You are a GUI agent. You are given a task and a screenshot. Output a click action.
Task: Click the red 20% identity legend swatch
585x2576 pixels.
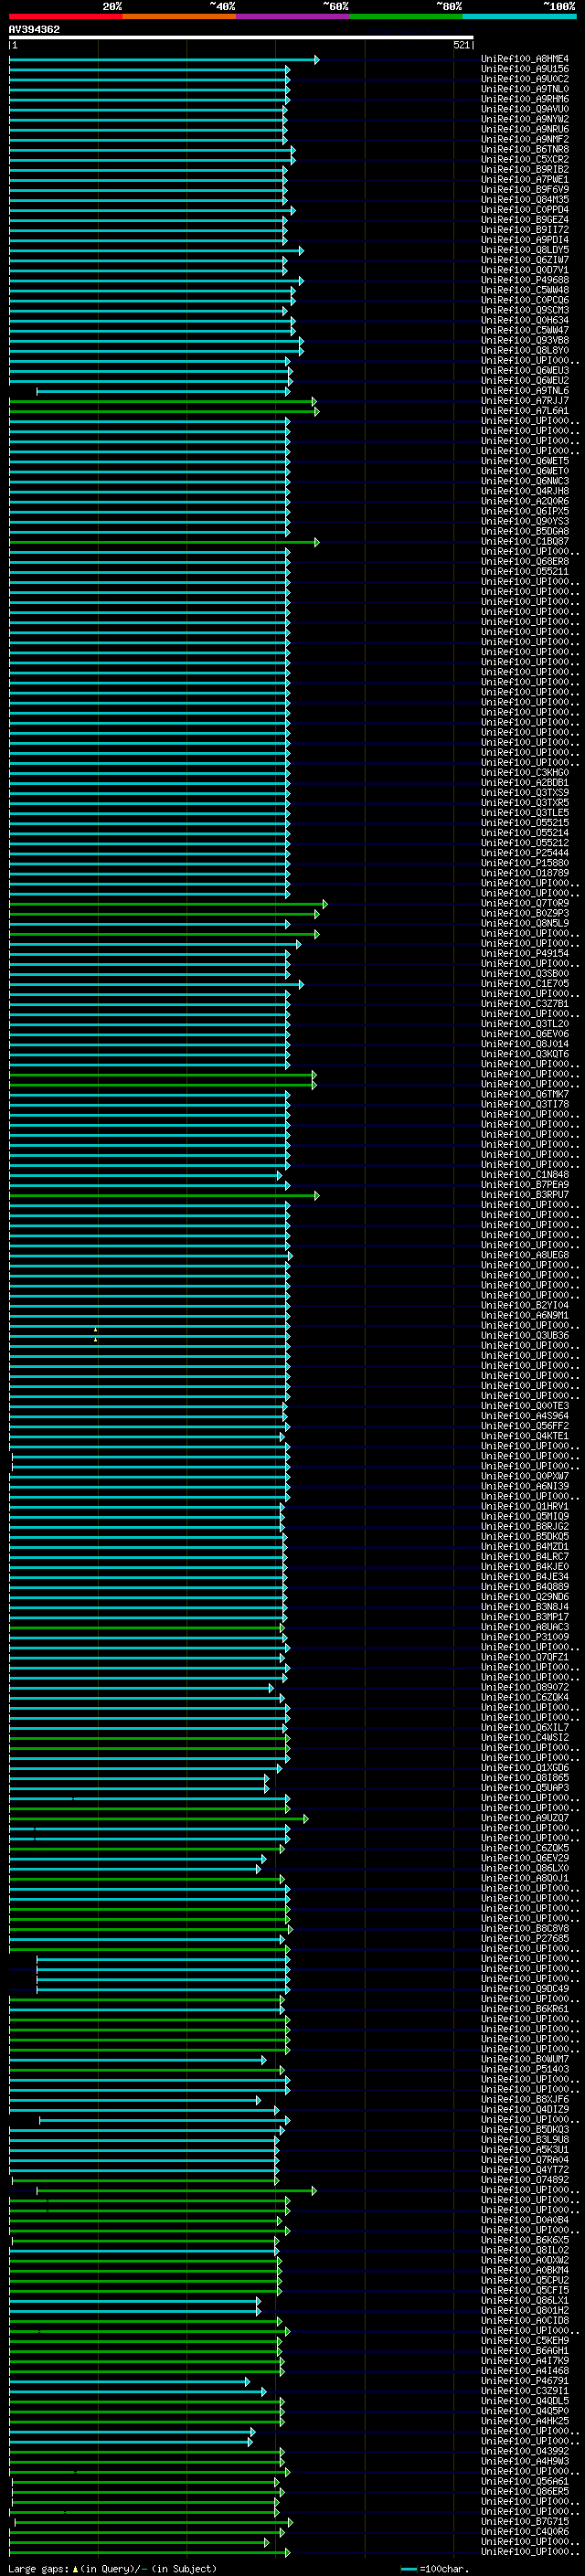click(x=65, y=16)
